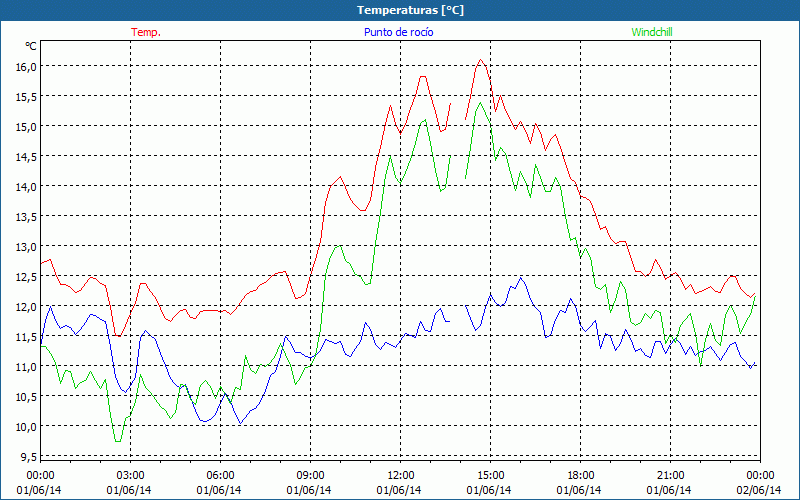Click the 14,5 y-axis value

click(26, 157)
